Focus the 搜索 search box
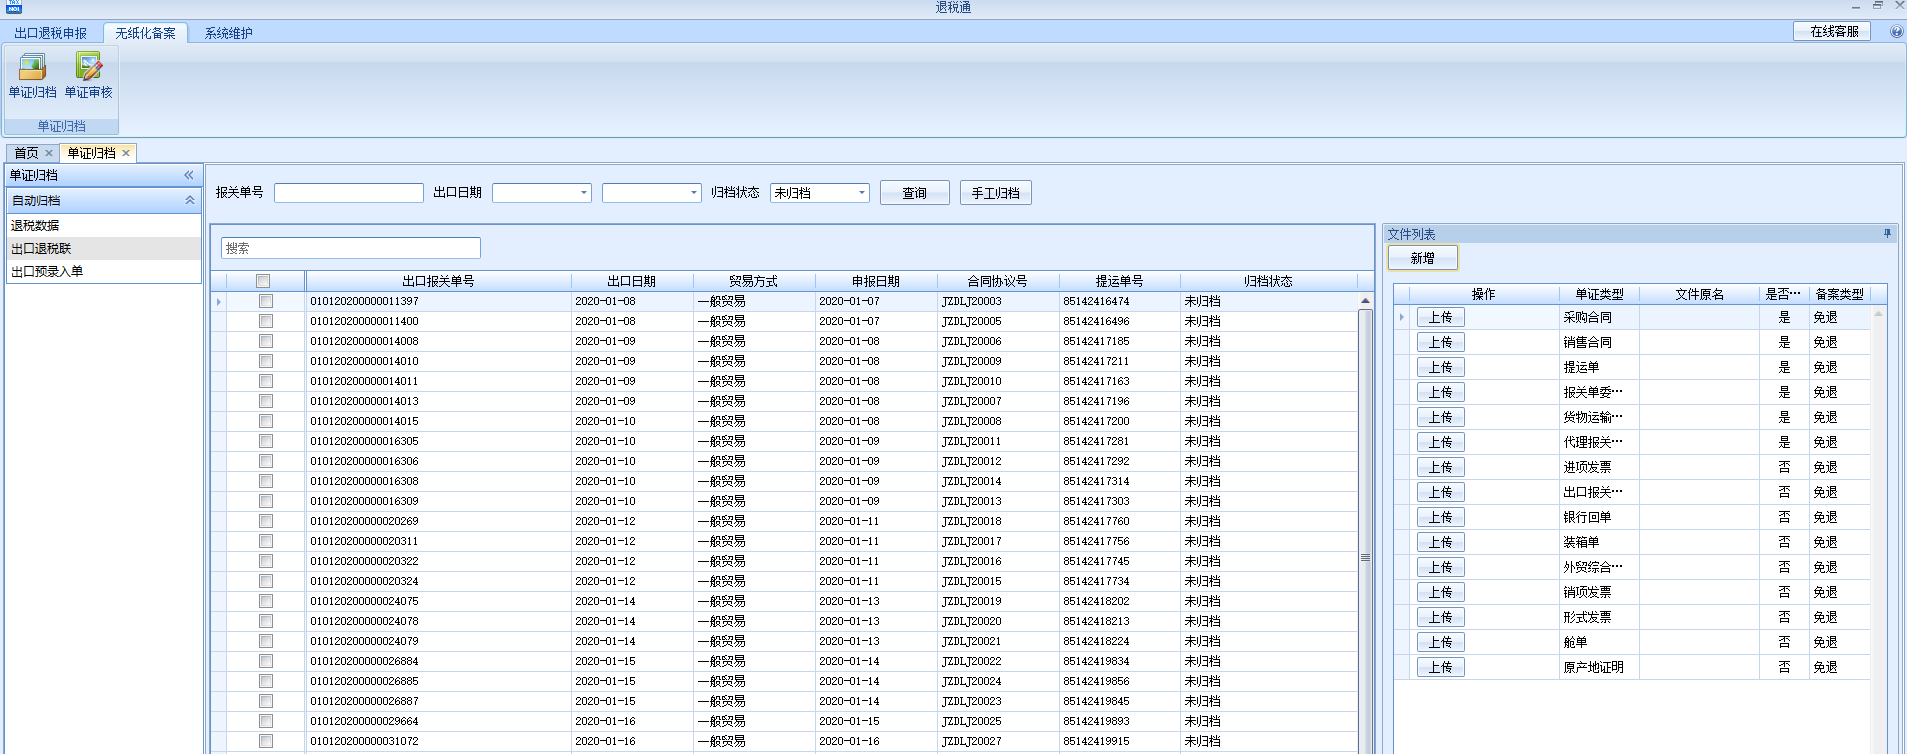Image resolution: width=1907 pixels, height=754 pixels. click(351, 248)
